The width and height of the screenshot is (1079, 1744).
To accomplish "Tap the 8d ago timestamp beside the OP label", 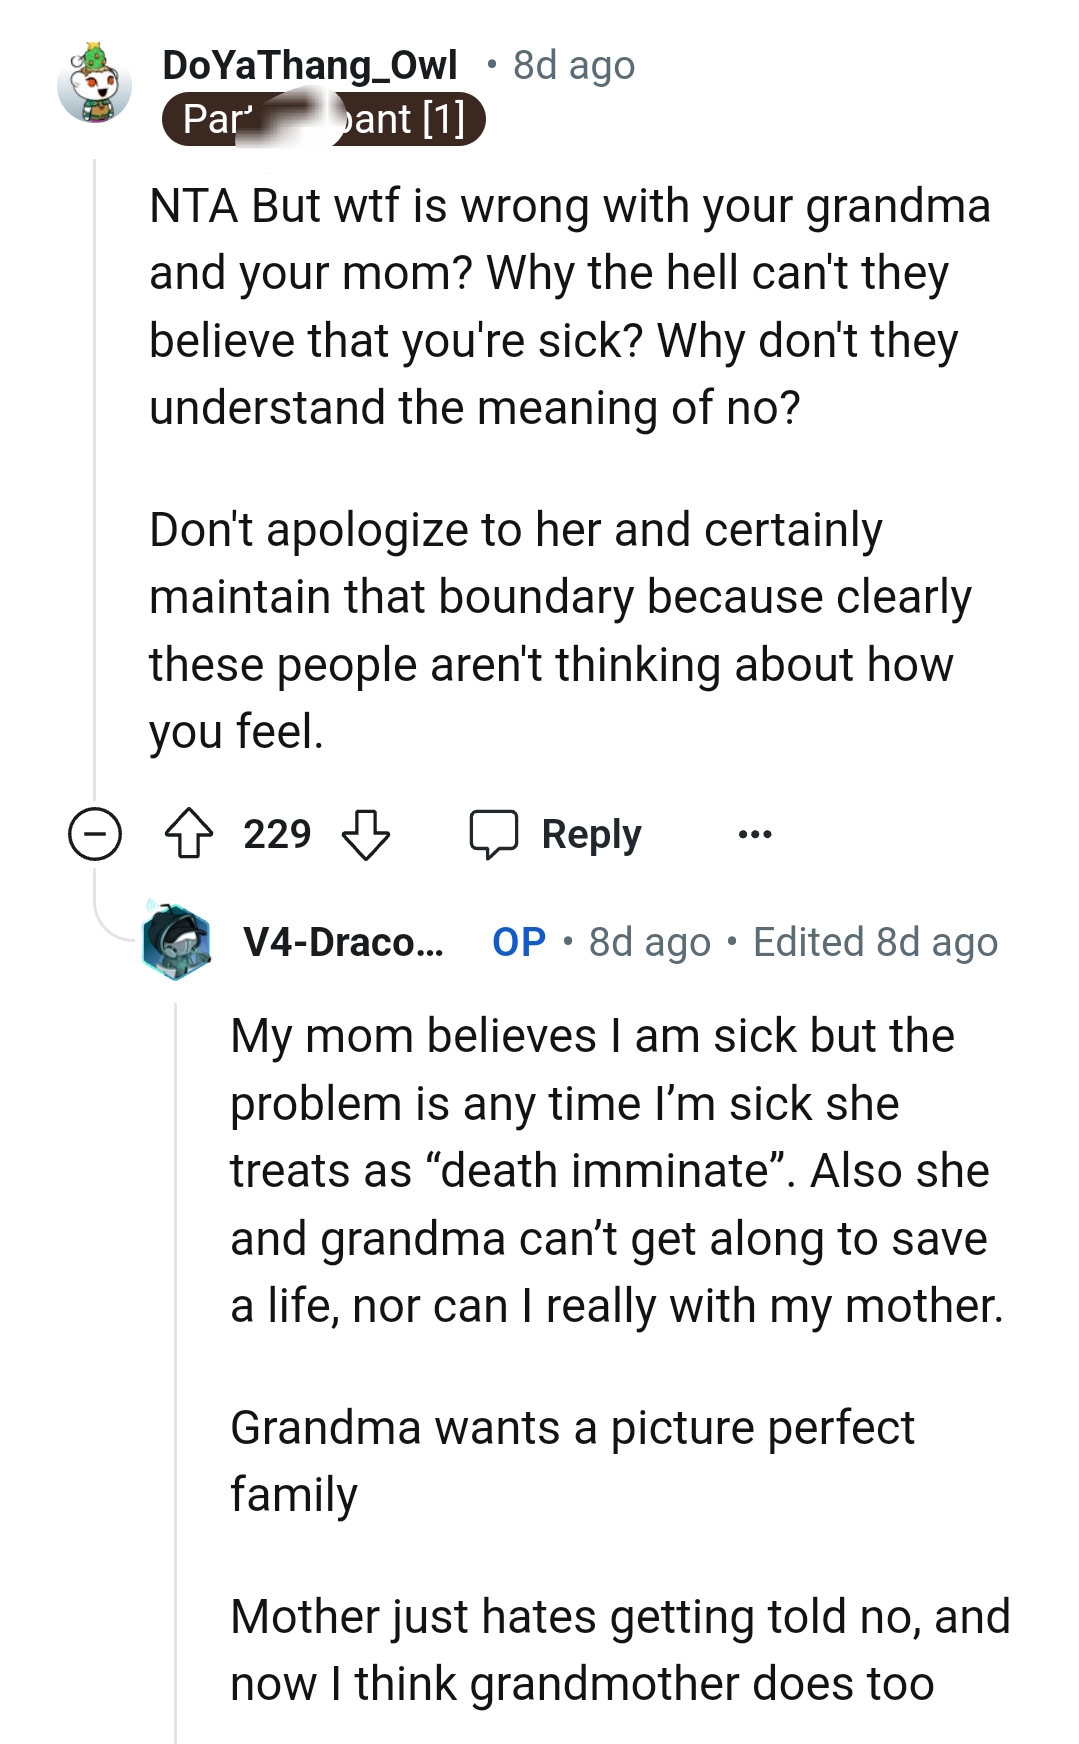I will click(x=649, y=942).
